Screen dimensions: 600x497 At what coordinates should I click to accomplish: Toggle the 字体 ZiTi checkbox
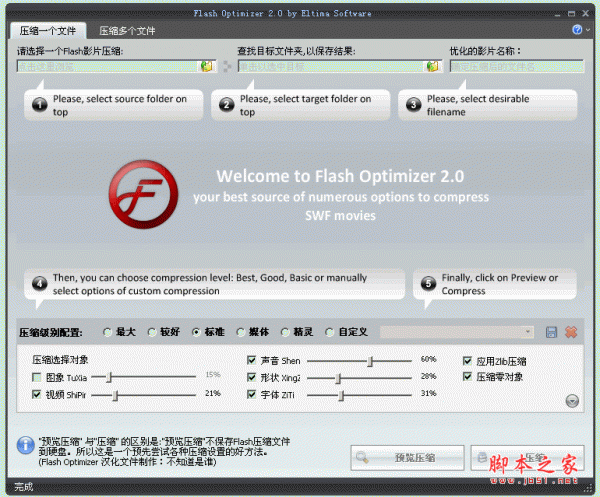click(x=251, y=394)
